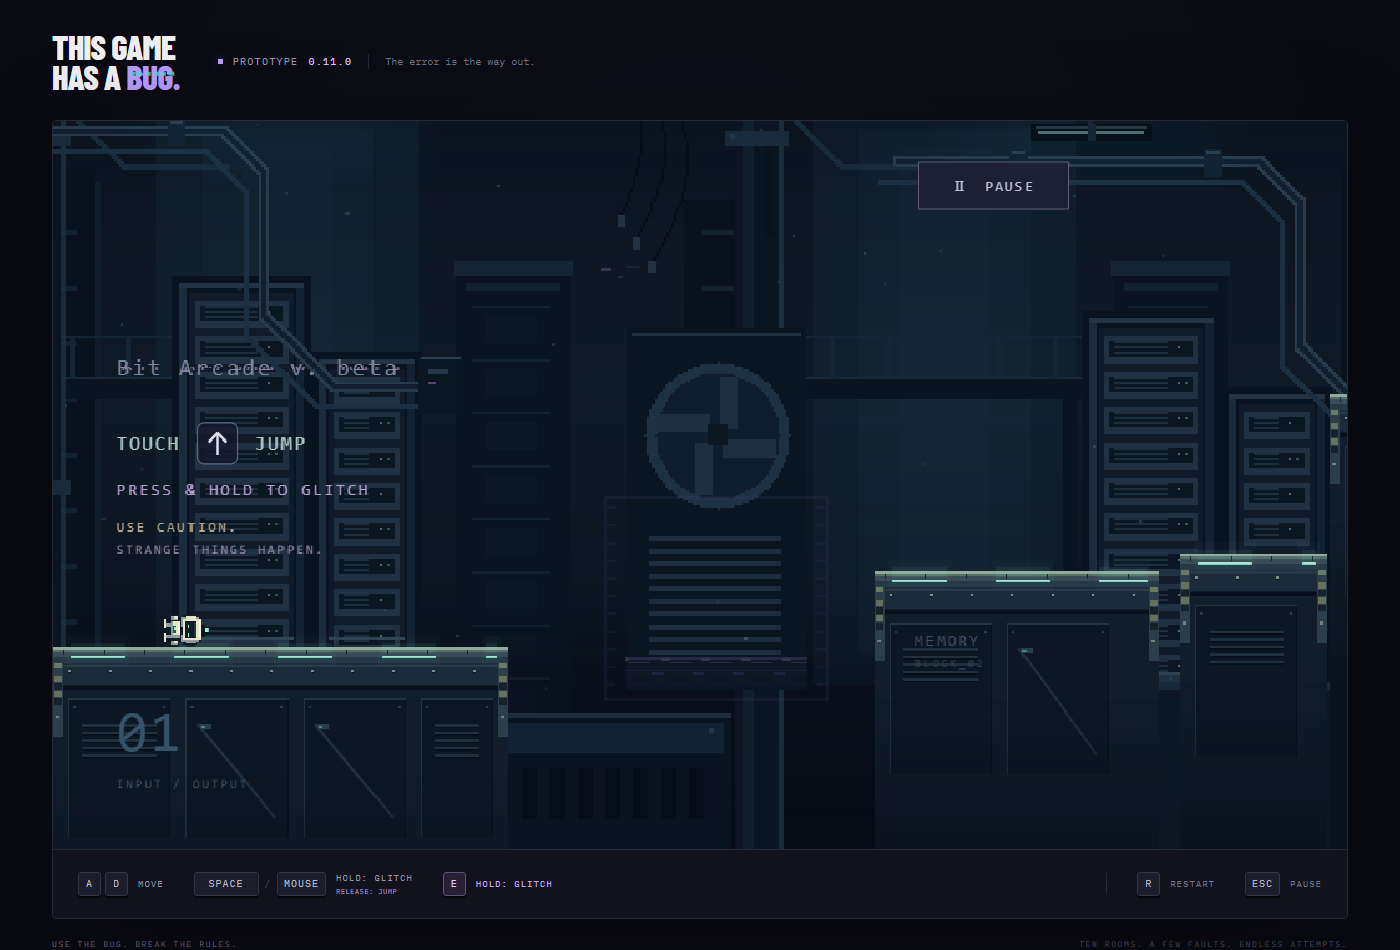This screenshot has height=950, width=1400.
Task: Click the large ventilation fan in the game
Action: 717,434
